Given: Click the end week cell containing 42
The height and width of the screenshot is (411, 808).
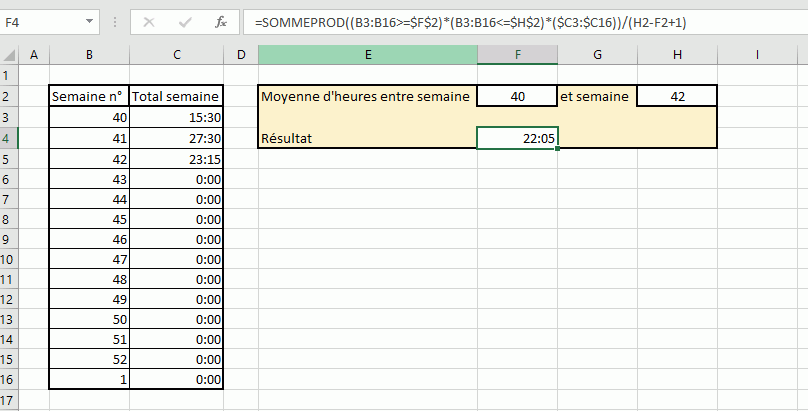Looking at the screenshot, I should pos(677,96).
